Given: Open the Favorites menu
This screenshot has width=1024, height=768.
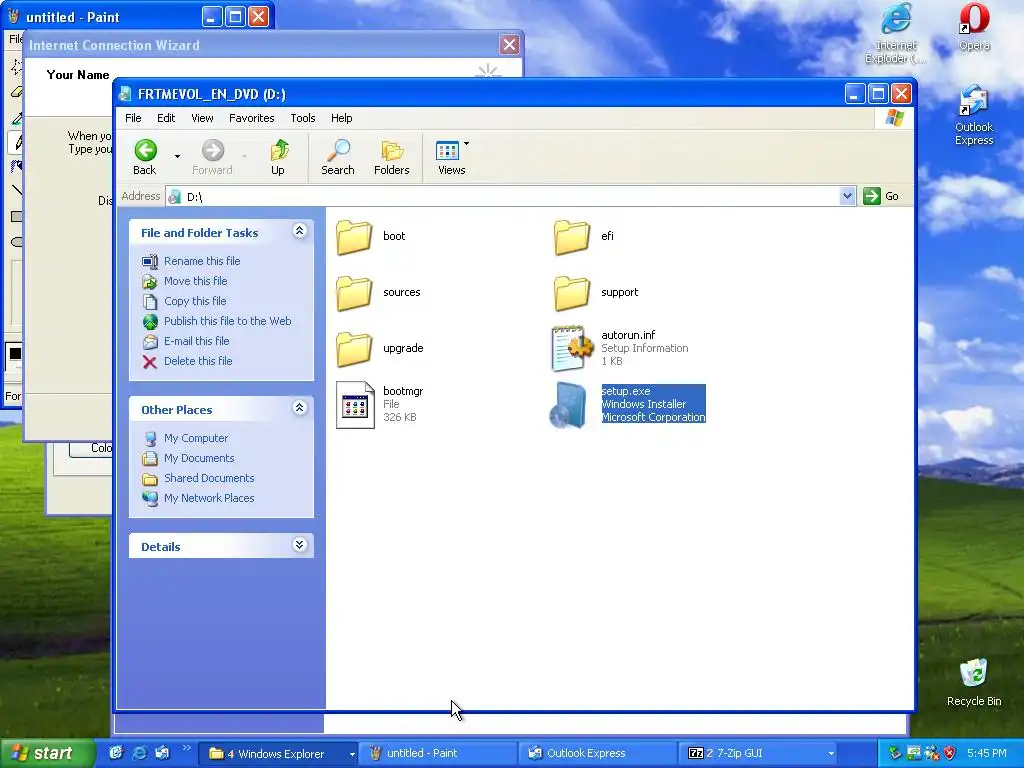Looking at the screenshot, I should 251,118.
